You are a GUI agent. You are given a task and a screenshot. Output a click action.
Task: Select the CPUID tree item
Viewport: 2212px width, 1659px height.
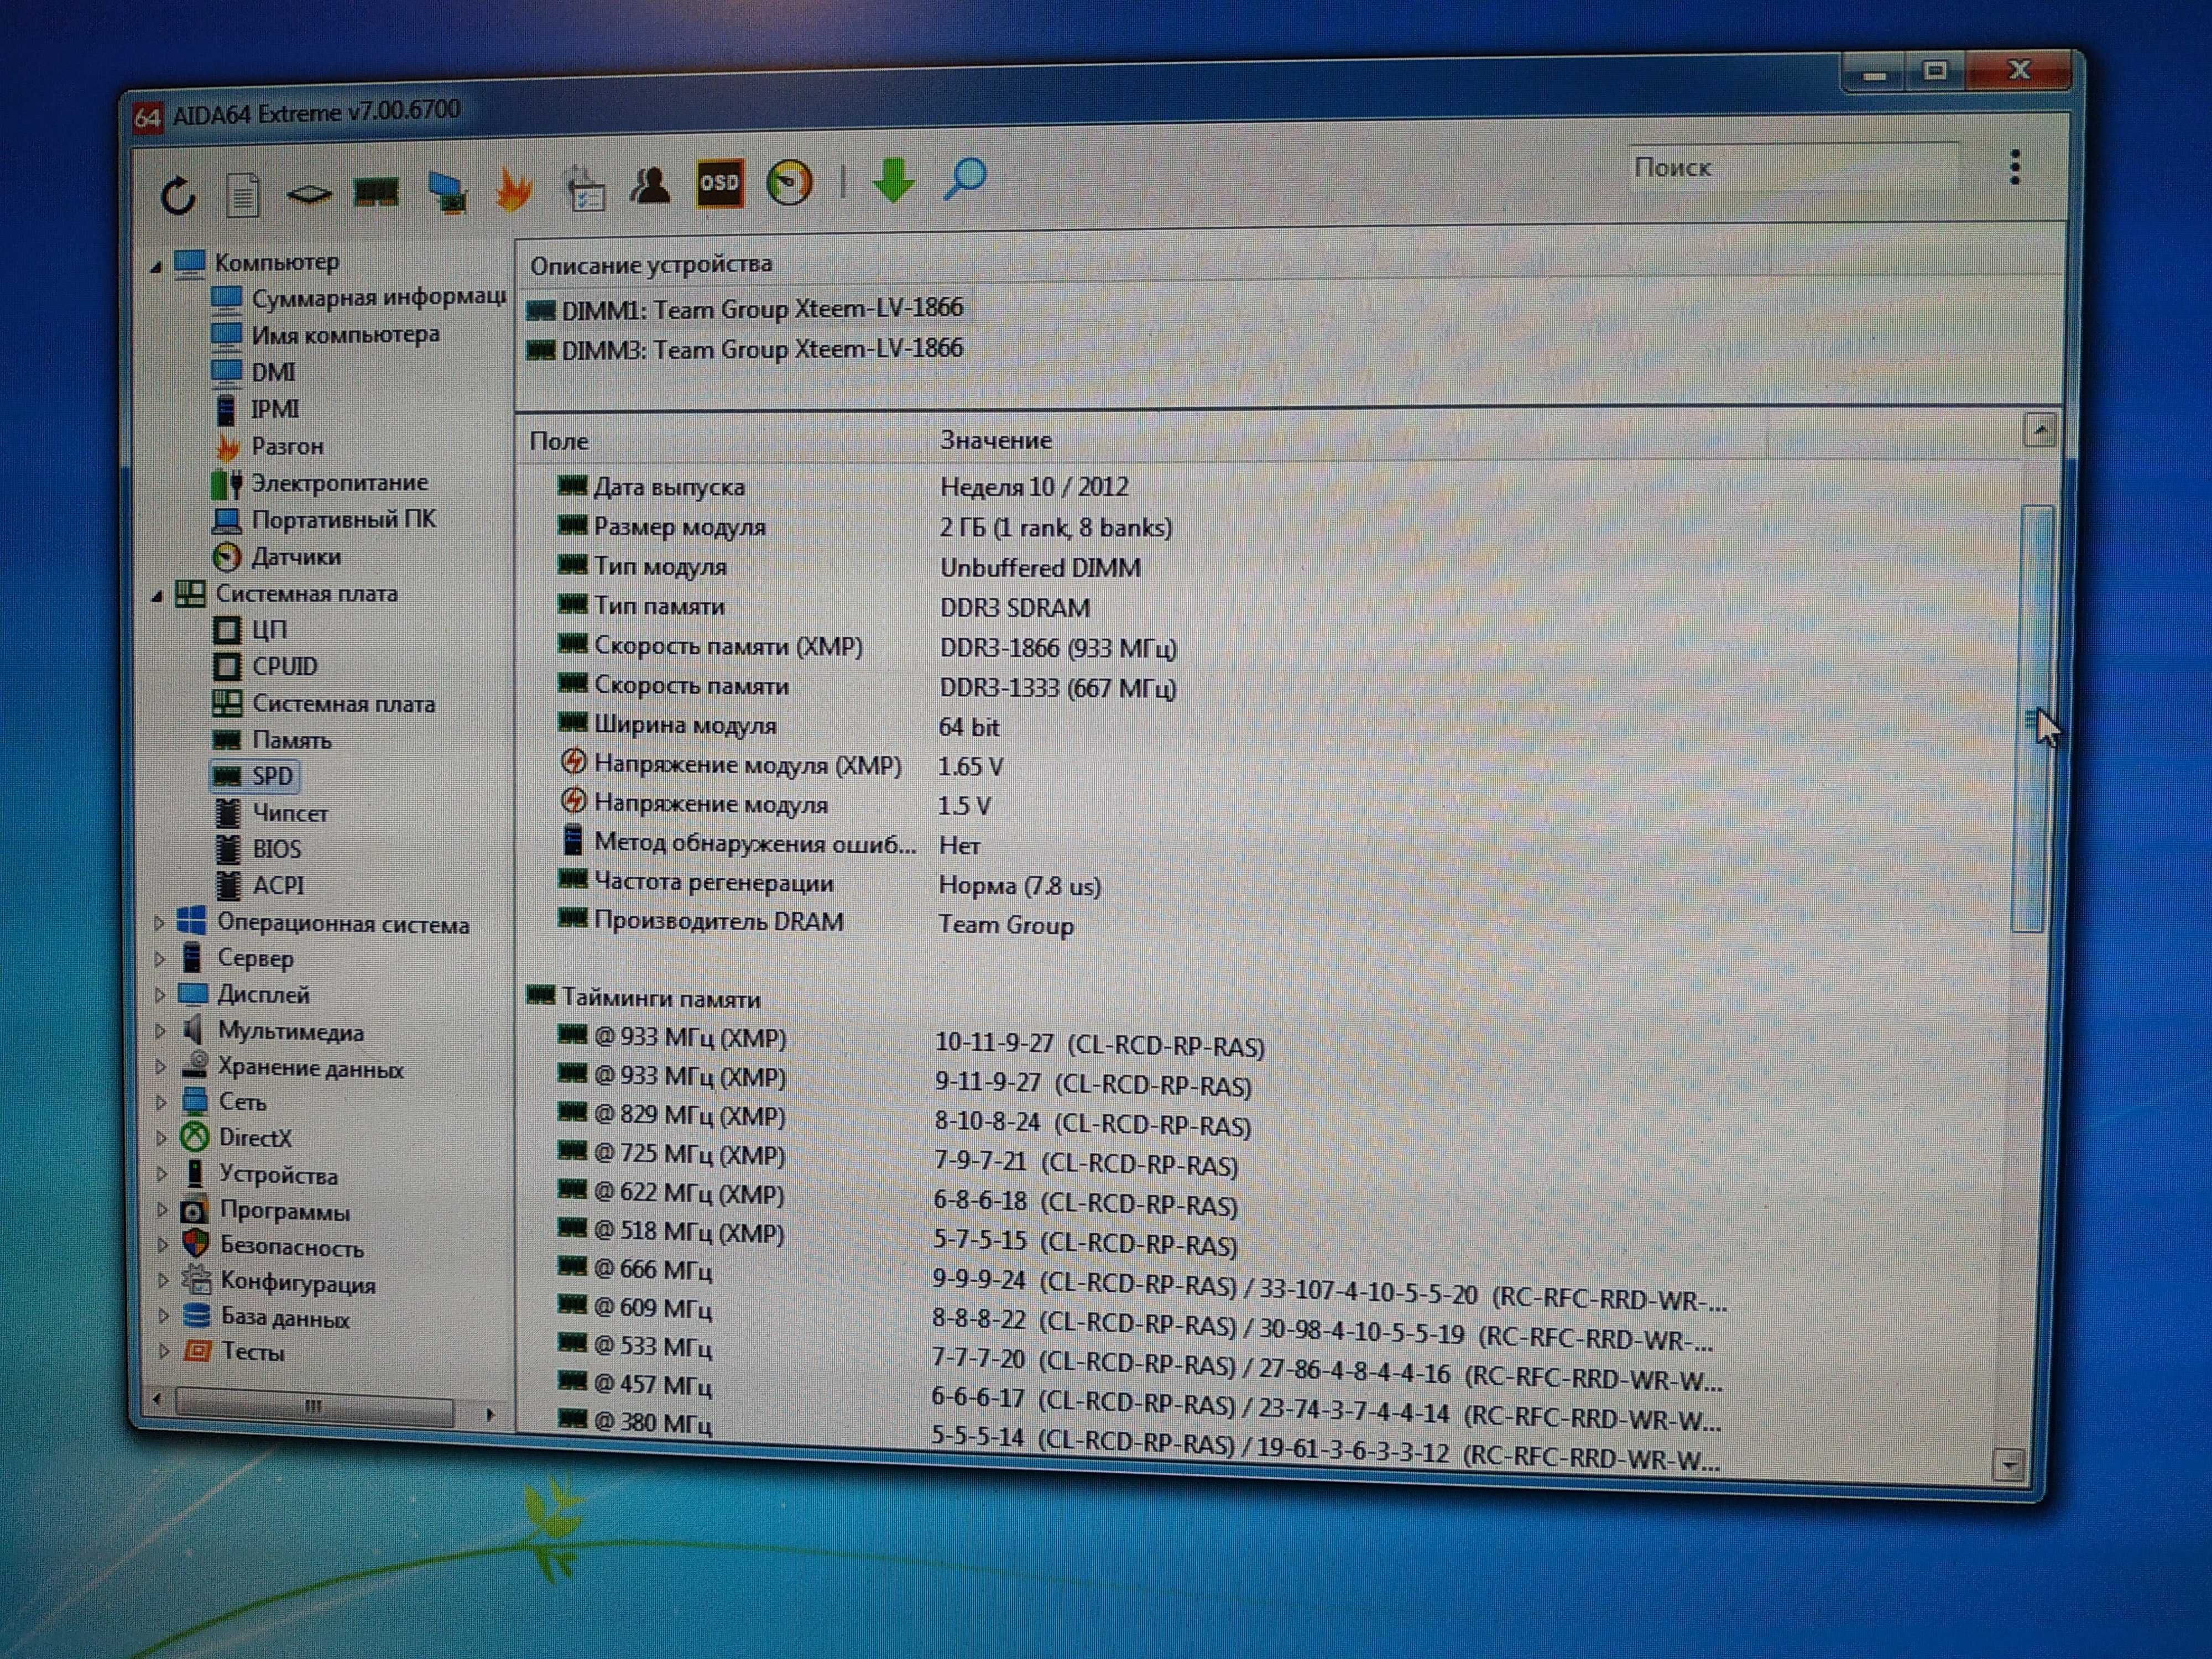[266, 667]
